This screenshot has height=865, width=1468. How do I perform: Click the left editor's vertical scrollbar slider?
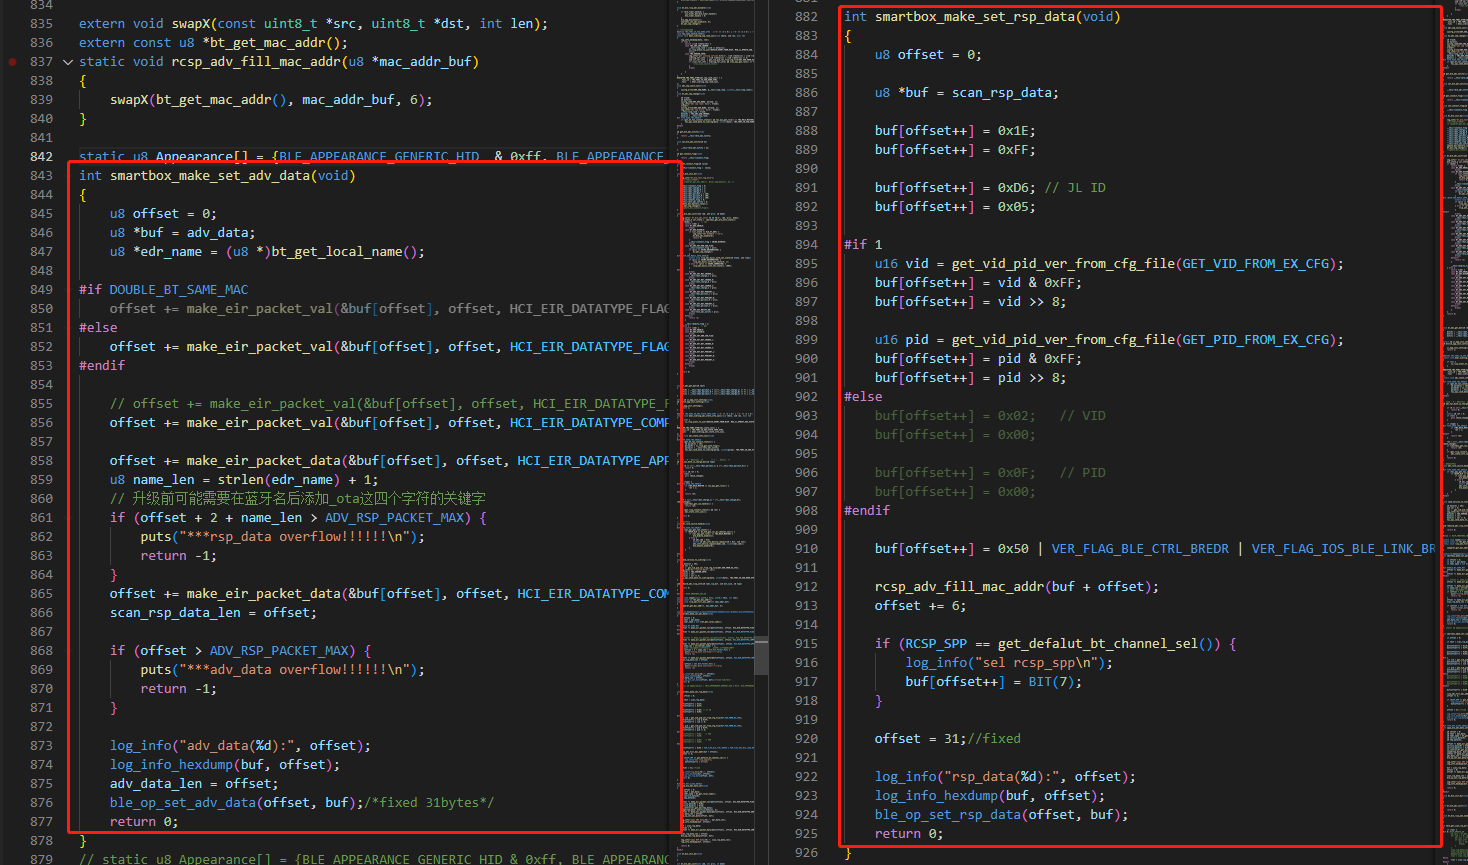[x=762, y=655]
